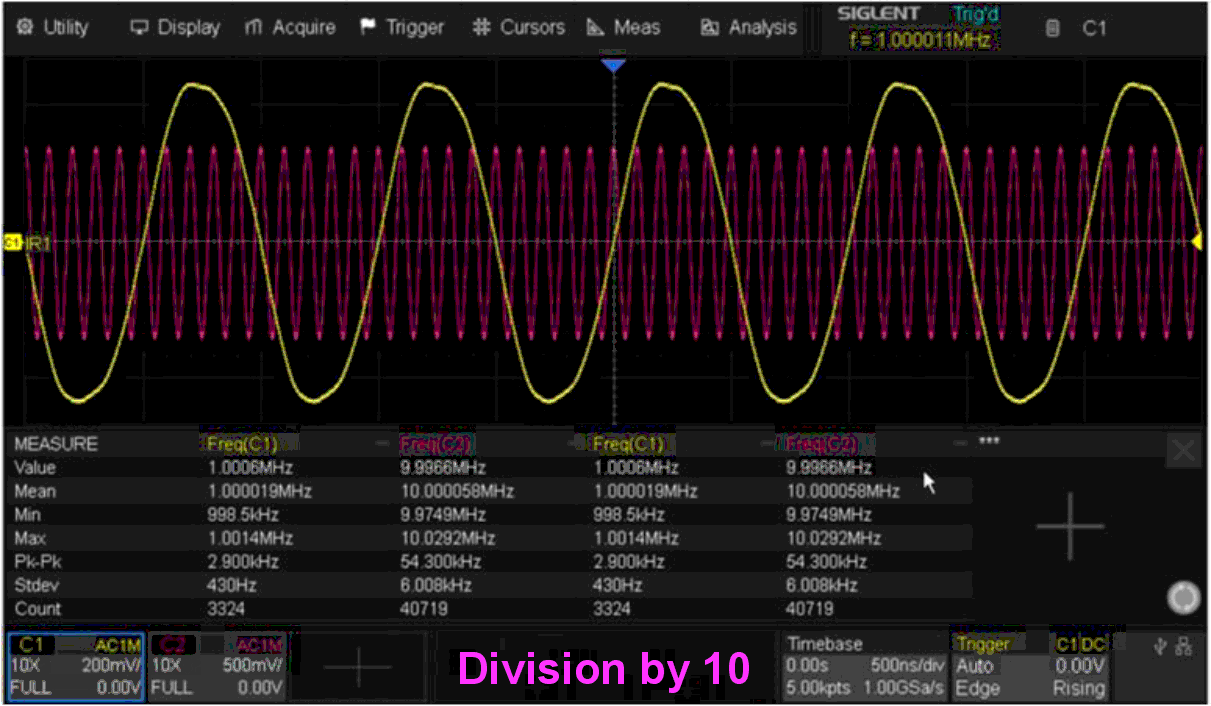Open the Analysis menu

coord(749,27)
